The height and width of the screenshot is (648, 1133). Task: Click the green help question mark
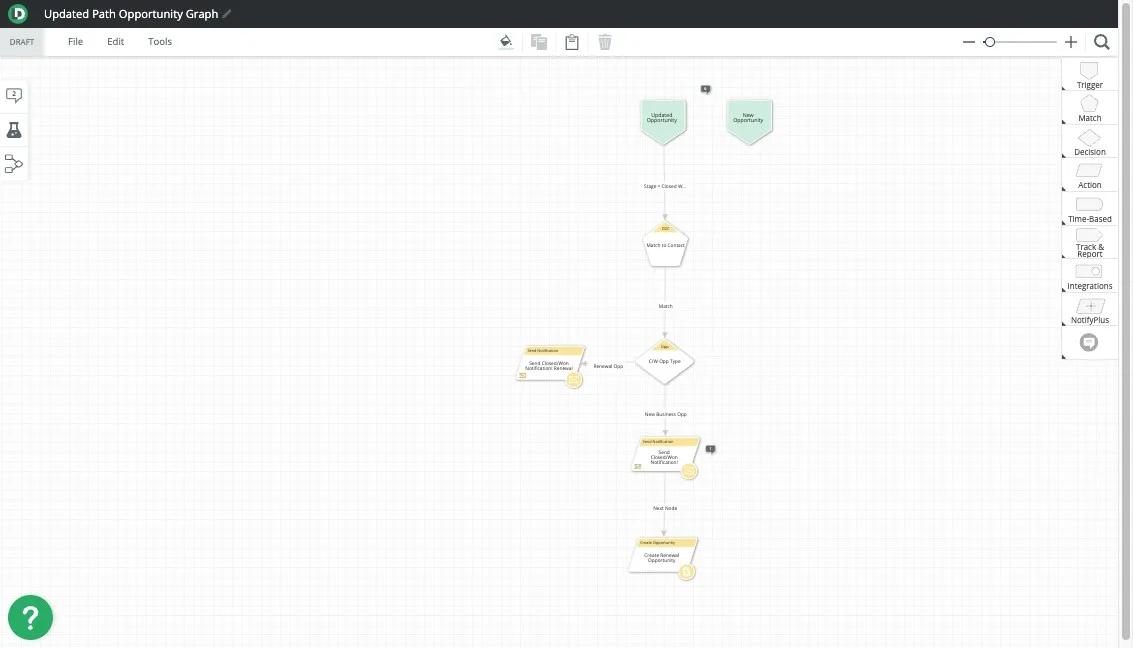click(x=30, y=618)
